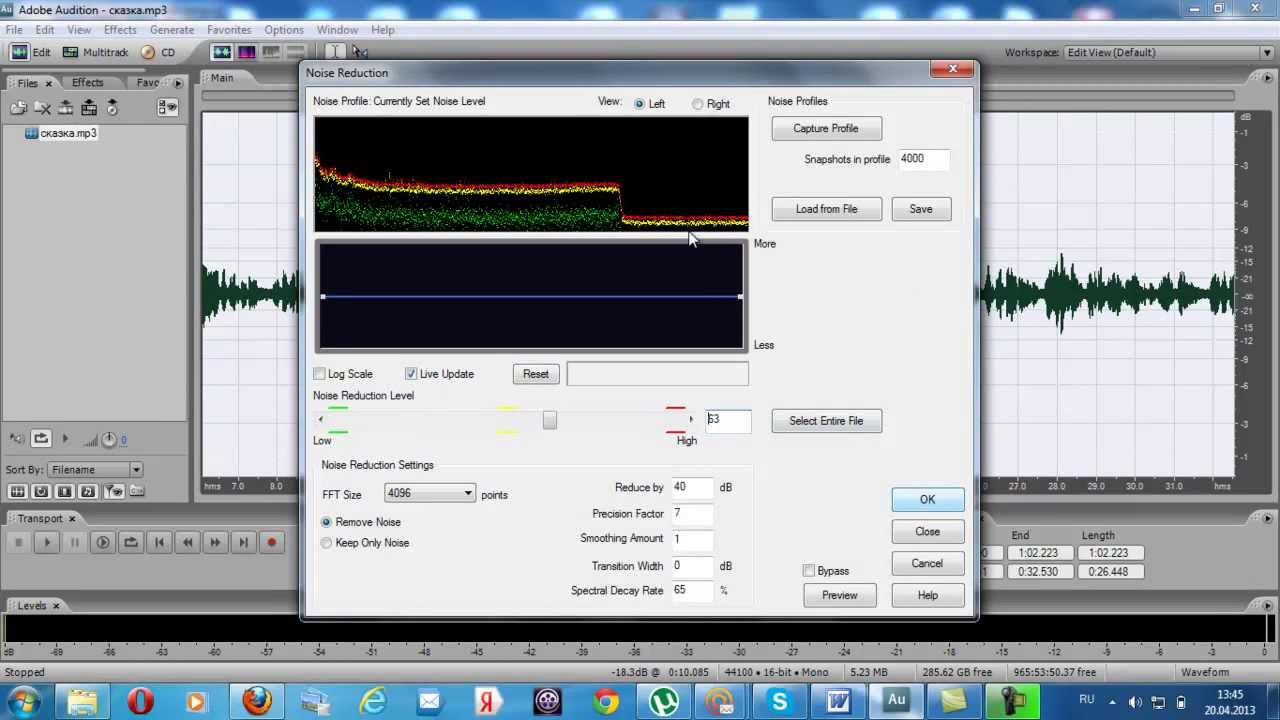Select the Right view radio button
Screen dimensions: 1280x720
tap(697, 104)
